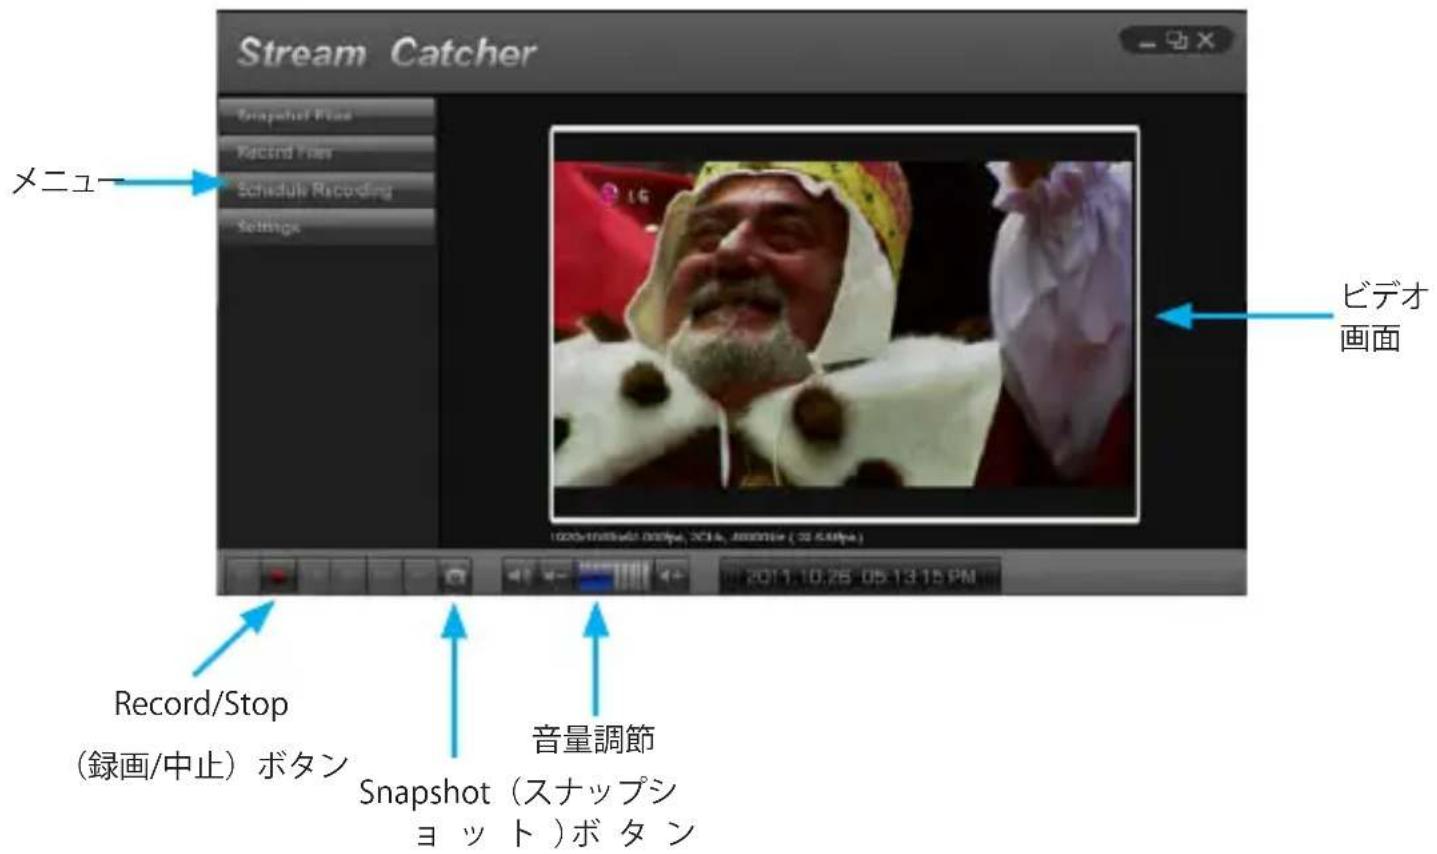This screenshot has height=854, width=1437.
Task: Open the Snapshot Files menu
Action: pos(326,116)
